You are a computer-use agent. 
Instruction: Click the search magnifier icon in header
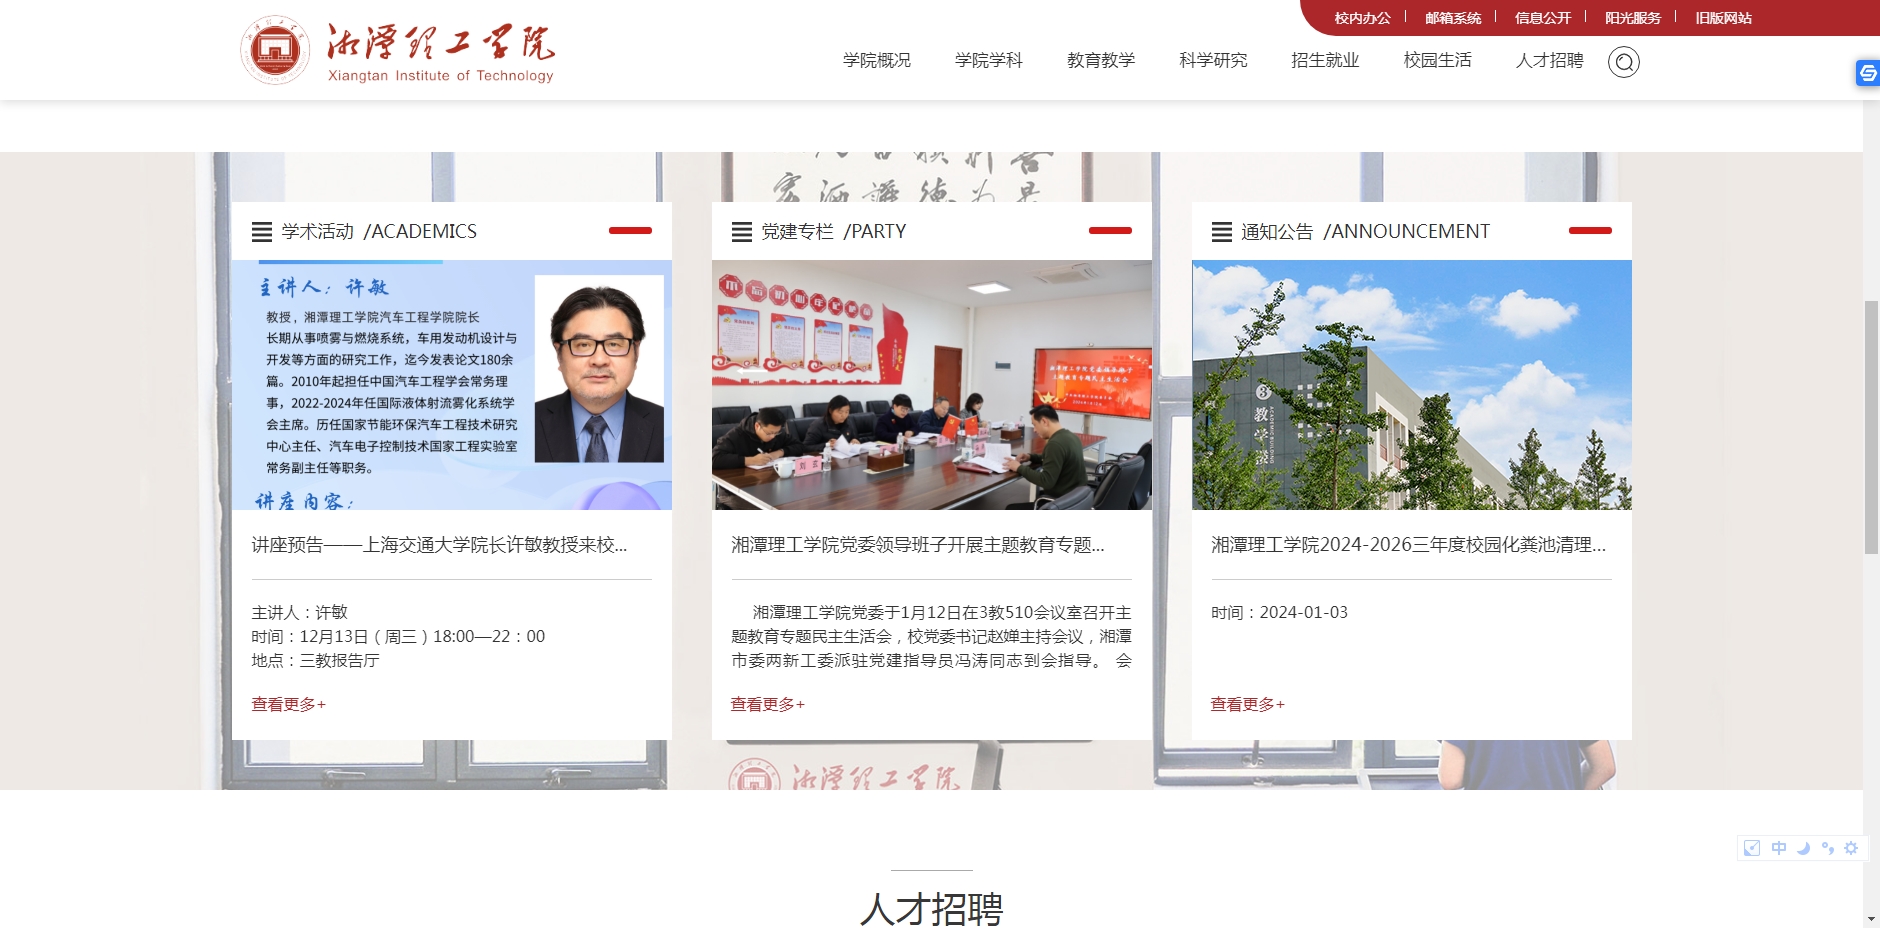tap(1623, 62)
